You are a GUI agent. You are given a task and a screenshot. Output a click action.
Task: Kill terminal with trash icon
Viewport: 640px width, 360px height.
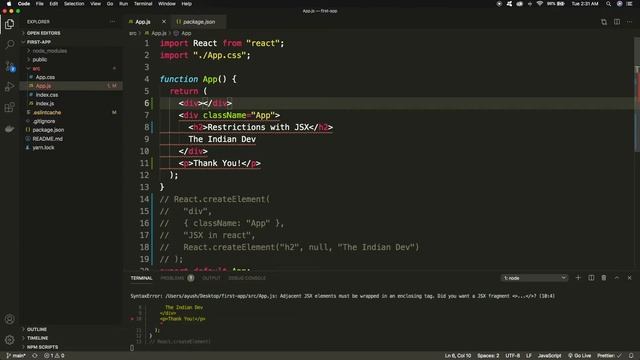pyautogui.click(x=604, y=278)
